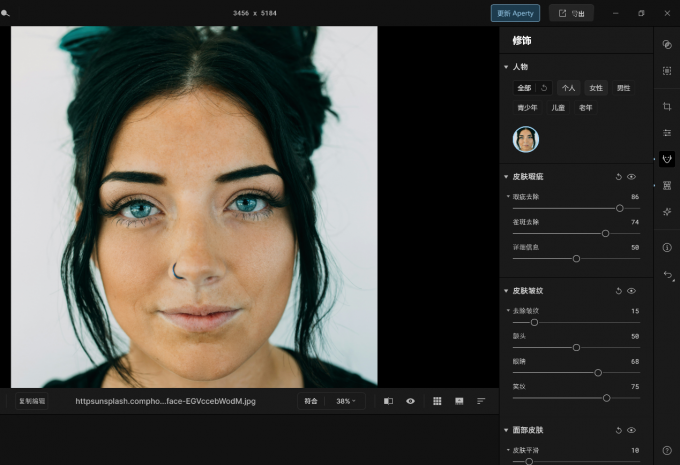This screenshot has width=680, height=465.
Task: Open the 38% zoom dropdown
Action: (346, 401)
